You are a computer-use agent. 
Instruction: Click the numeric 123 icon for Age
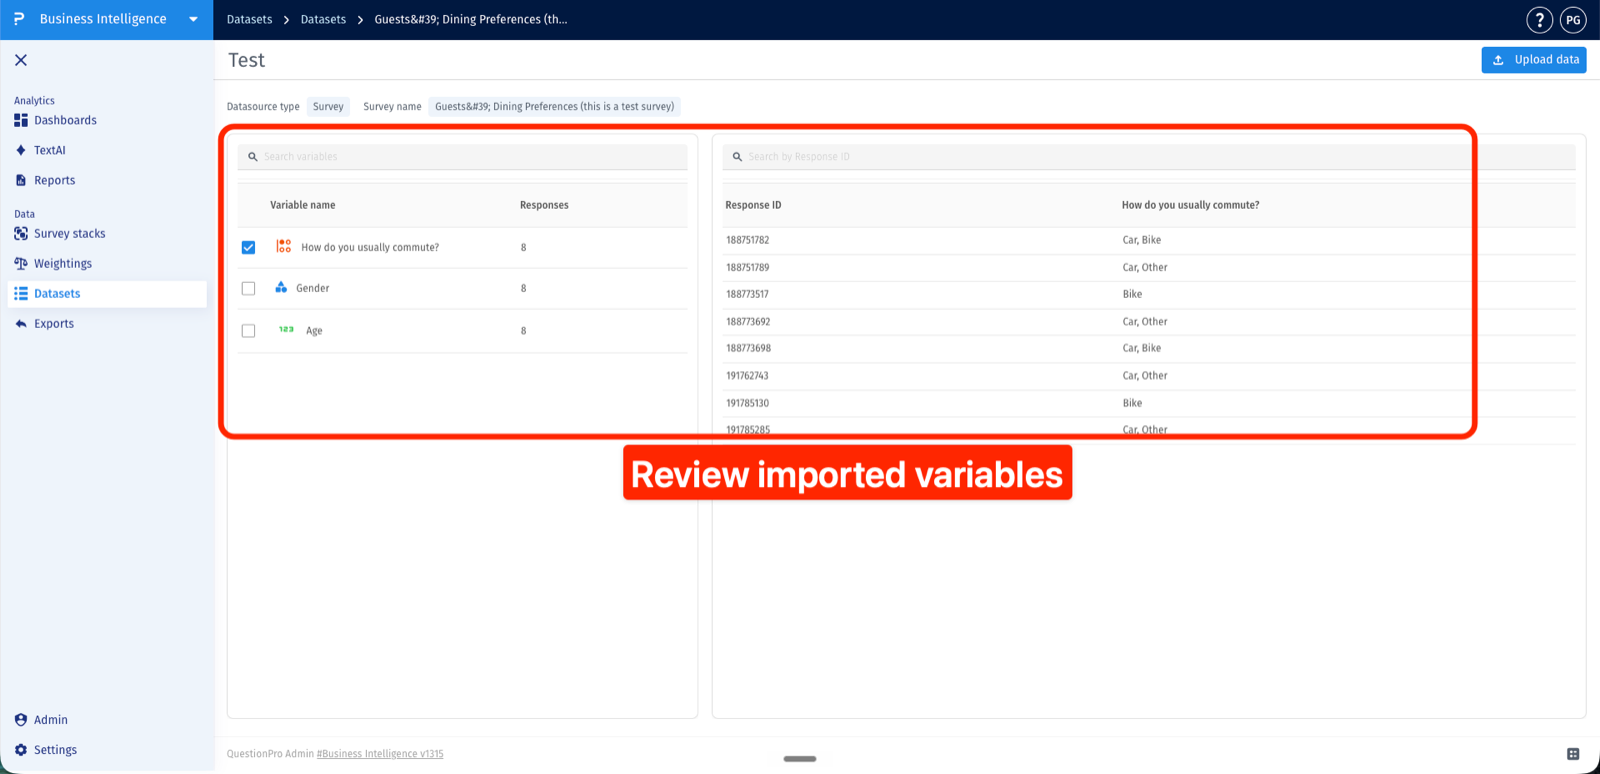point(286,329)
